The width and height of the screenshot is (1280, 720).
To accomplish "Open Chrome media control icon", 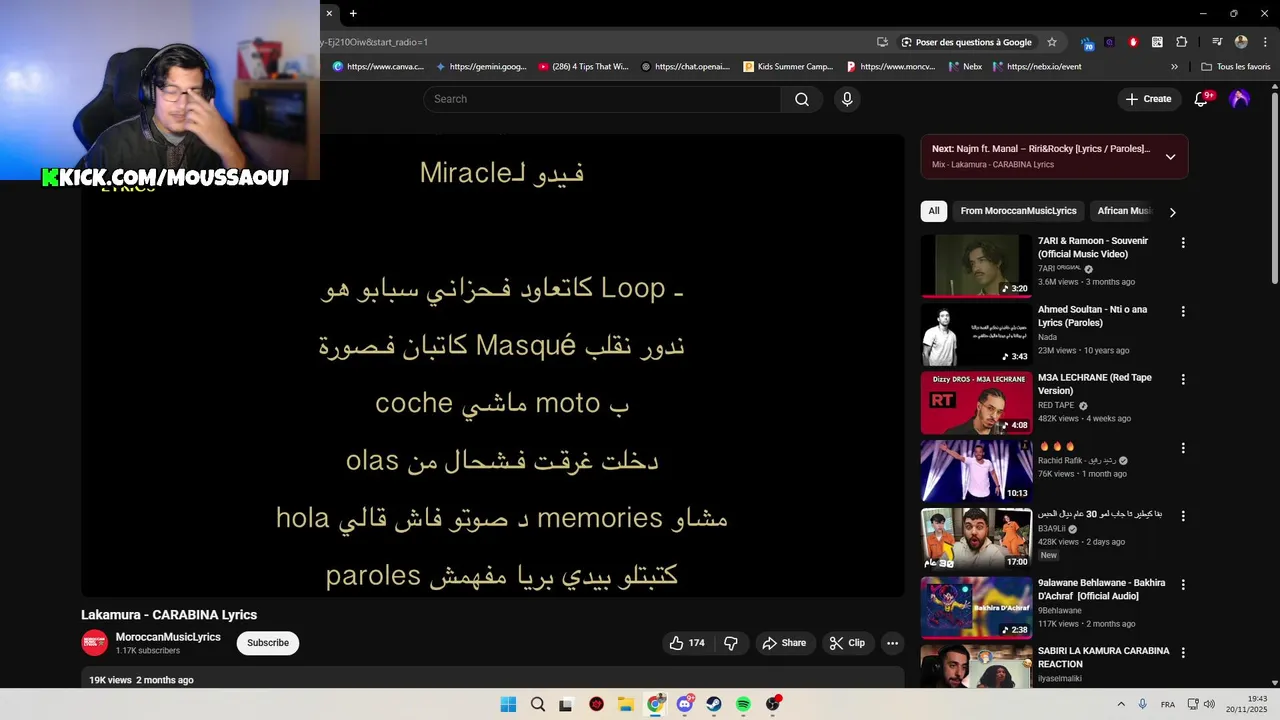I will pyautogui.click(x=1217, y=42).
